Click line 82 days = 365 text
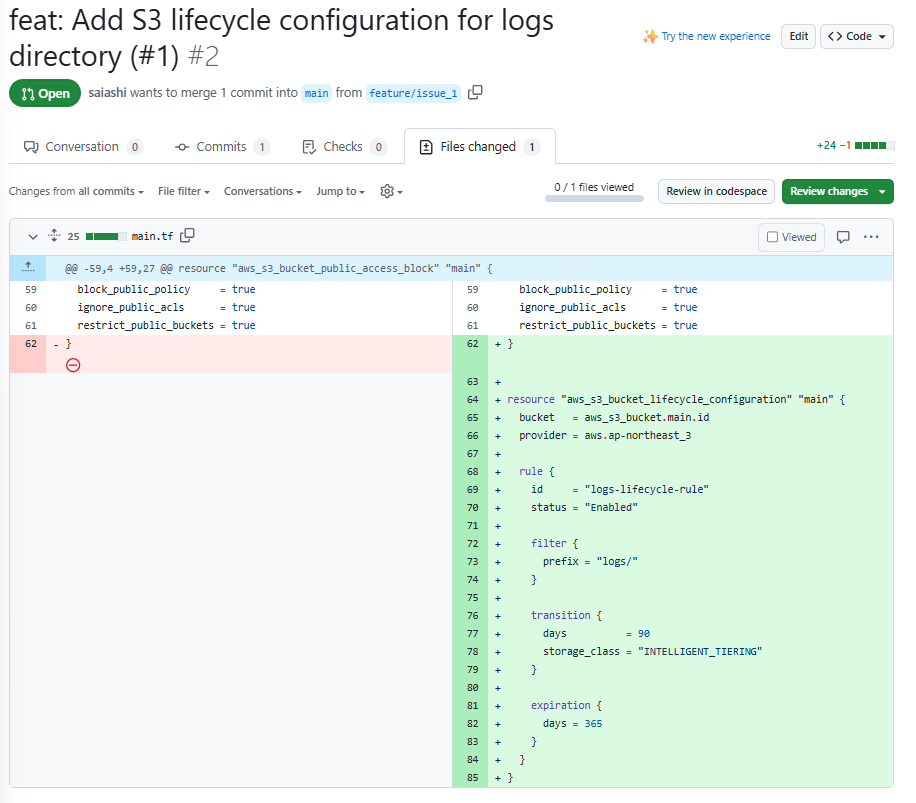The width and height of the screenshot is (916, 803). 572,723
